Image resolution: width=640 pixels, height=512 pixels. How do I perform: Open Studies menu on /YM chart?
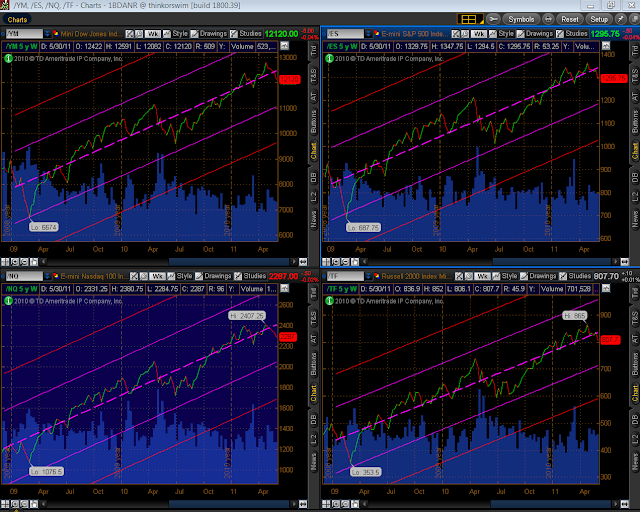(246, 33)
